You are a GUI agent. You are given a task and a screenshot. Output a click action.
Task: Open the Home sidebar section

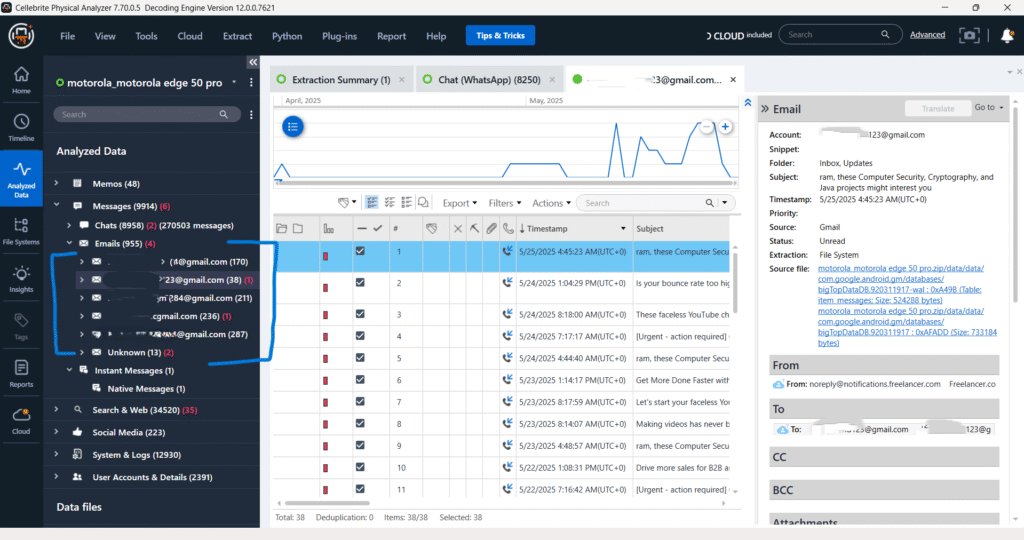click(21, 80)
